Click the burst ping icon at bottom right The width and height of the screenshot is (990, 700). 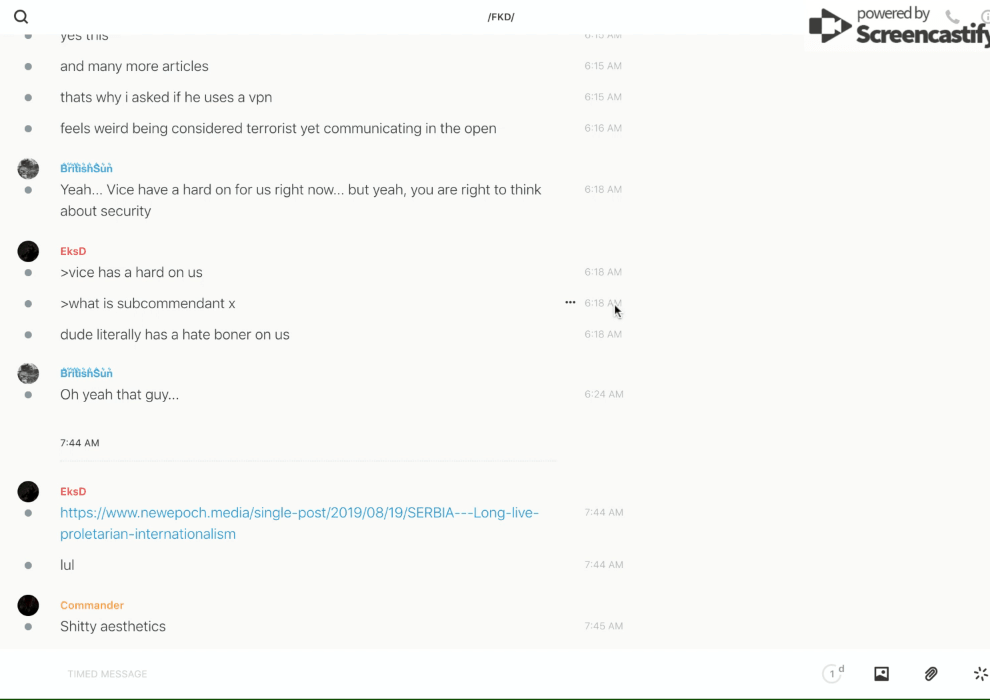click(x=980, y=674)
